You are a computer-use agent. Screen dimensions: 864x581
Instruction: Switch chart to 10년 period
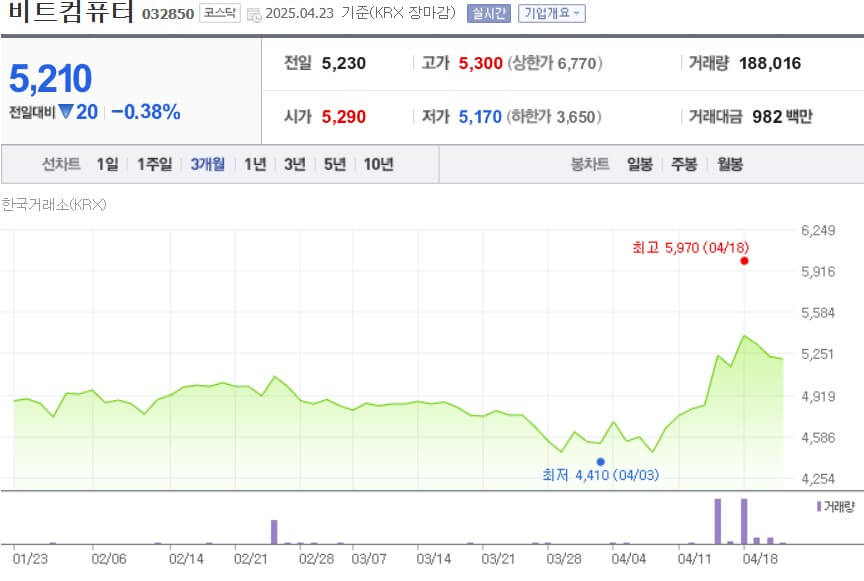click(x=379, y=164)
